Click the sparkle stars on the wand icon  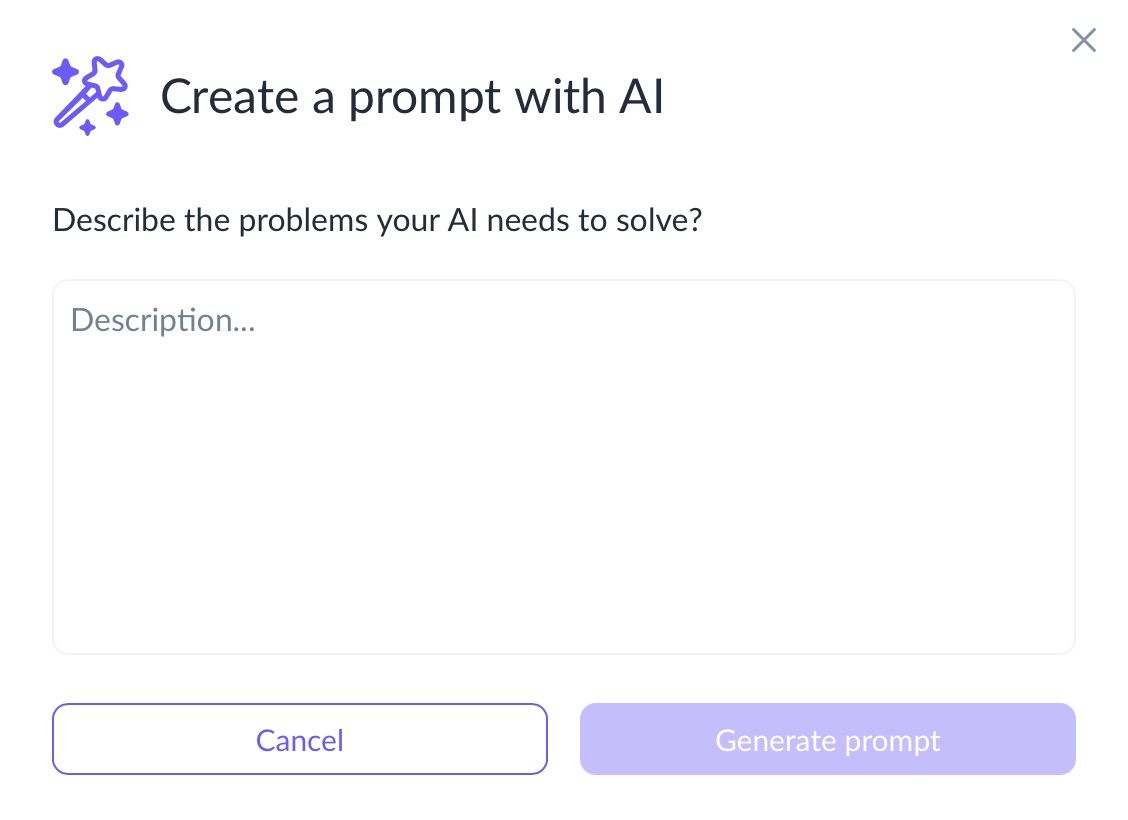coord(68,72)
